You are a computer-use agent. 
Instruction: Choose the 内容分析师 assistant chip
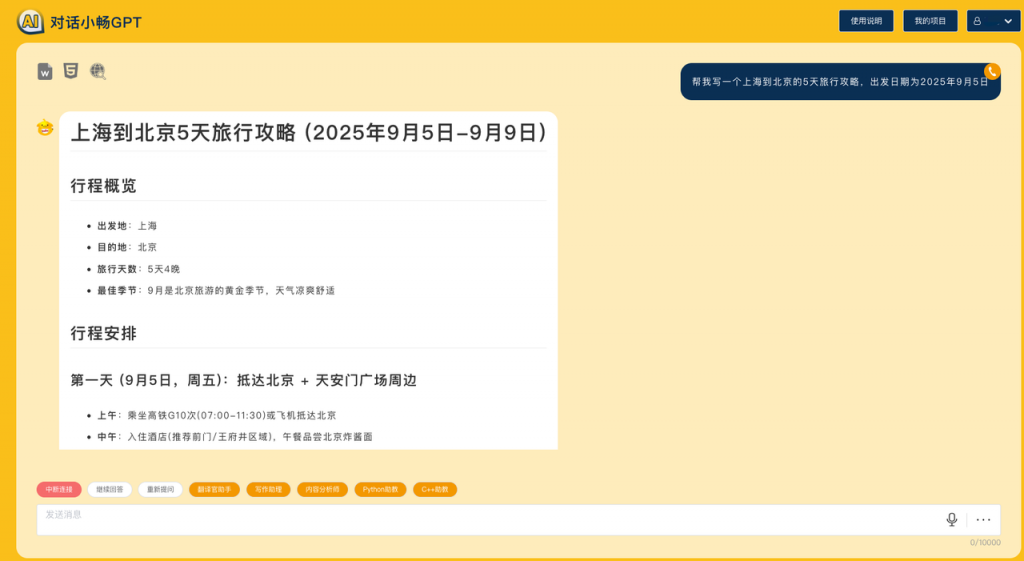[322, 490]
